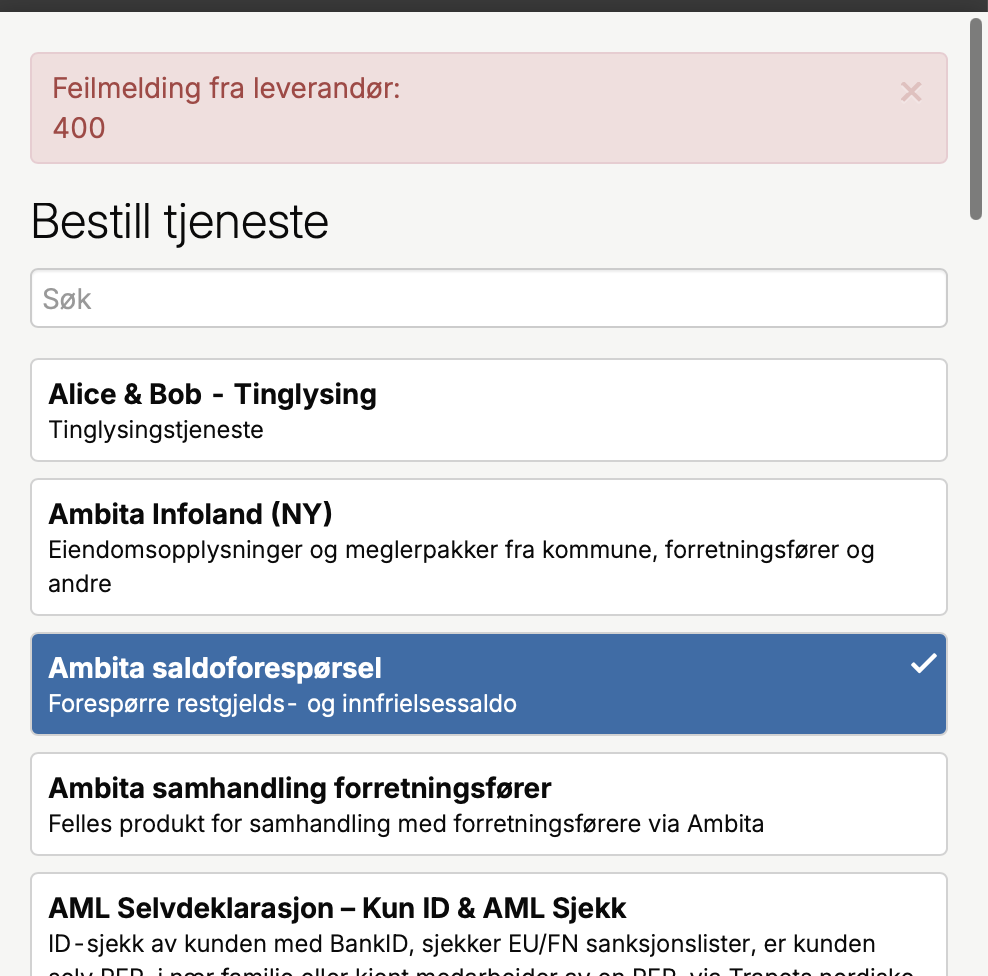Click the 400 error code text
The width and height of the screenshot is (988, 976).
tap(78, 128)
